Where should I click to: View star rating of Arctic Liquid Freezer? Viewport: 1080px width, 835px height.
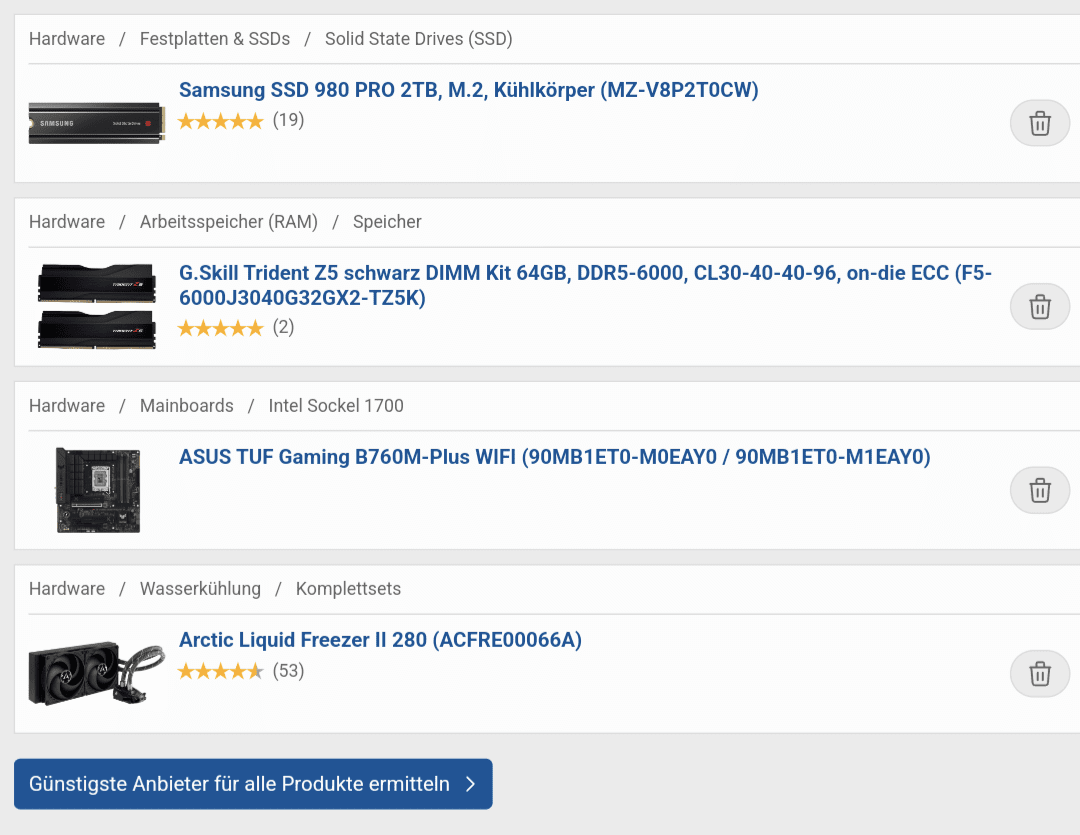(x=220, y=671)
